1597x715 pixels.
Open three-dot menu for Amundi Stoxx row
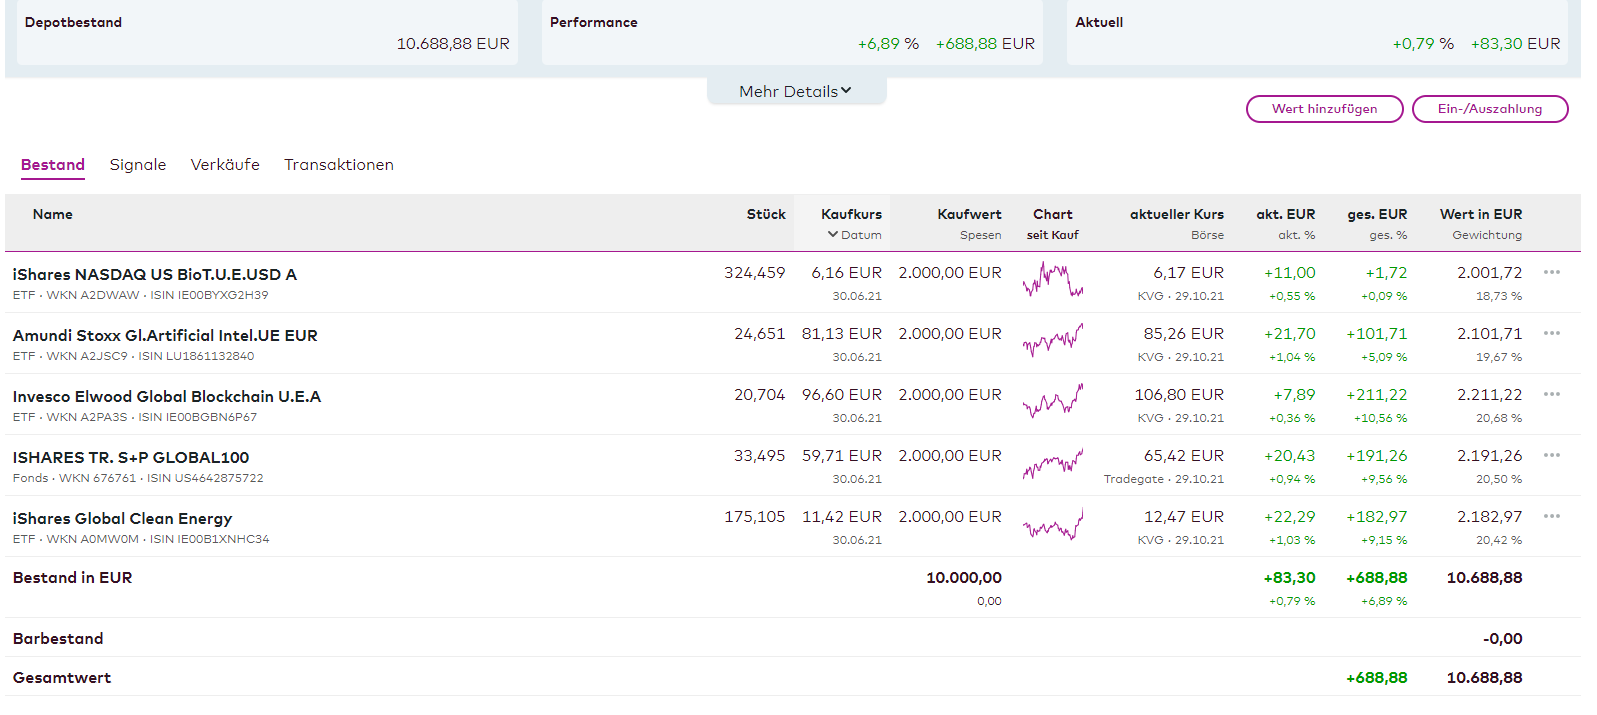tap(1551, 333)
